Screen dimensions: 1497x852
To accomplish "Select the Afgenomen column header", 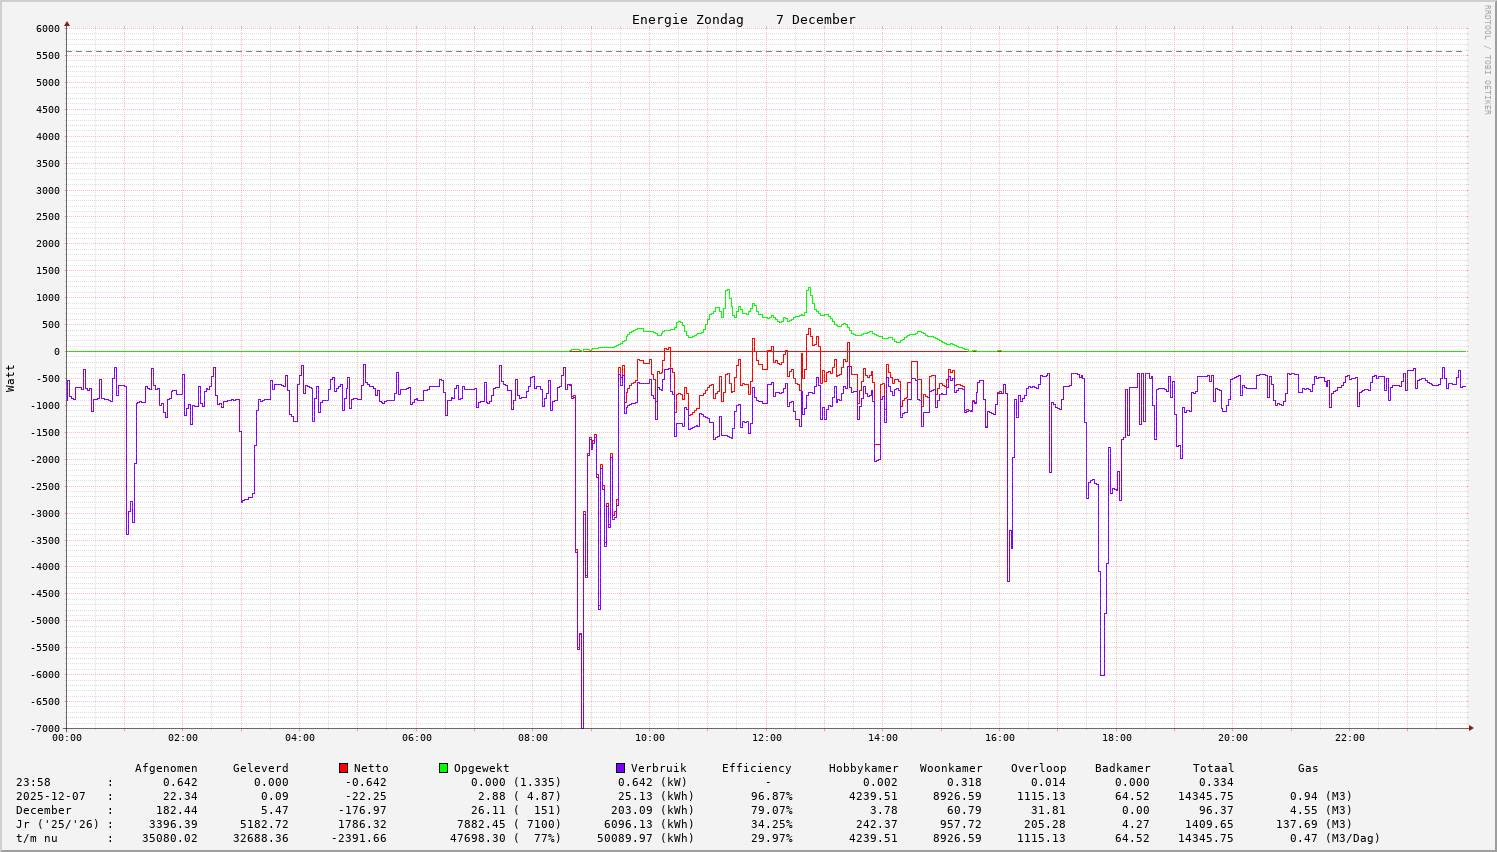I will pos(166,768).
